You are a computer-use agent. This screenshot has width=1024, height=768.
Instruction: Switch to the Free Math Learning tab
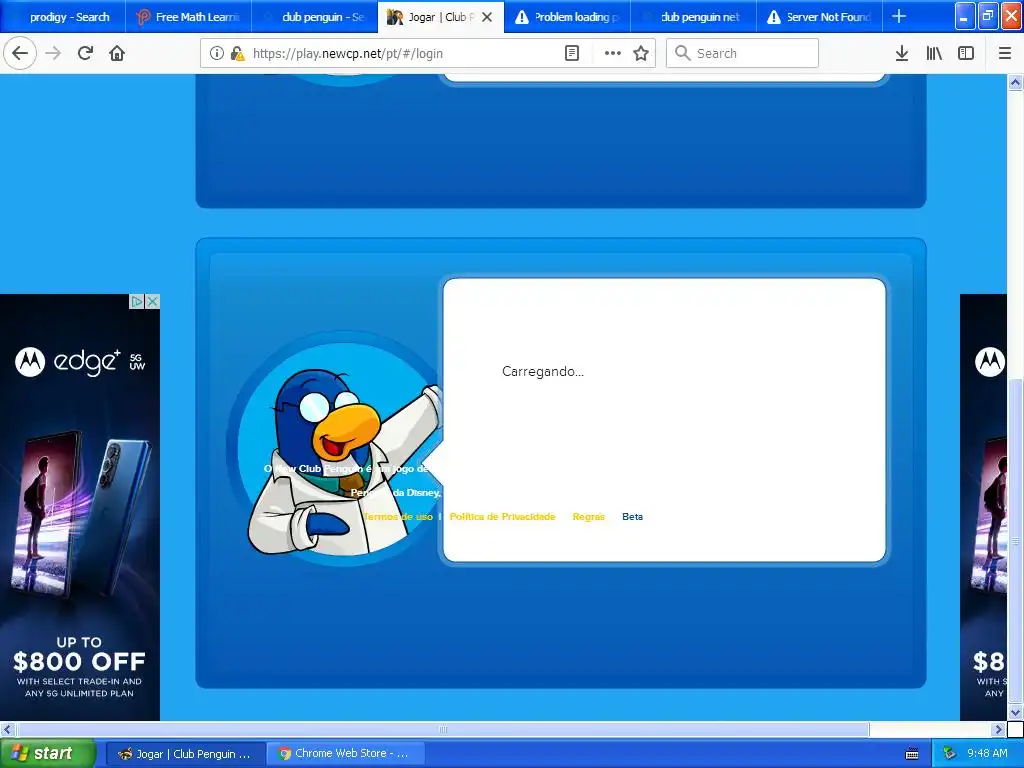(188, 17)
